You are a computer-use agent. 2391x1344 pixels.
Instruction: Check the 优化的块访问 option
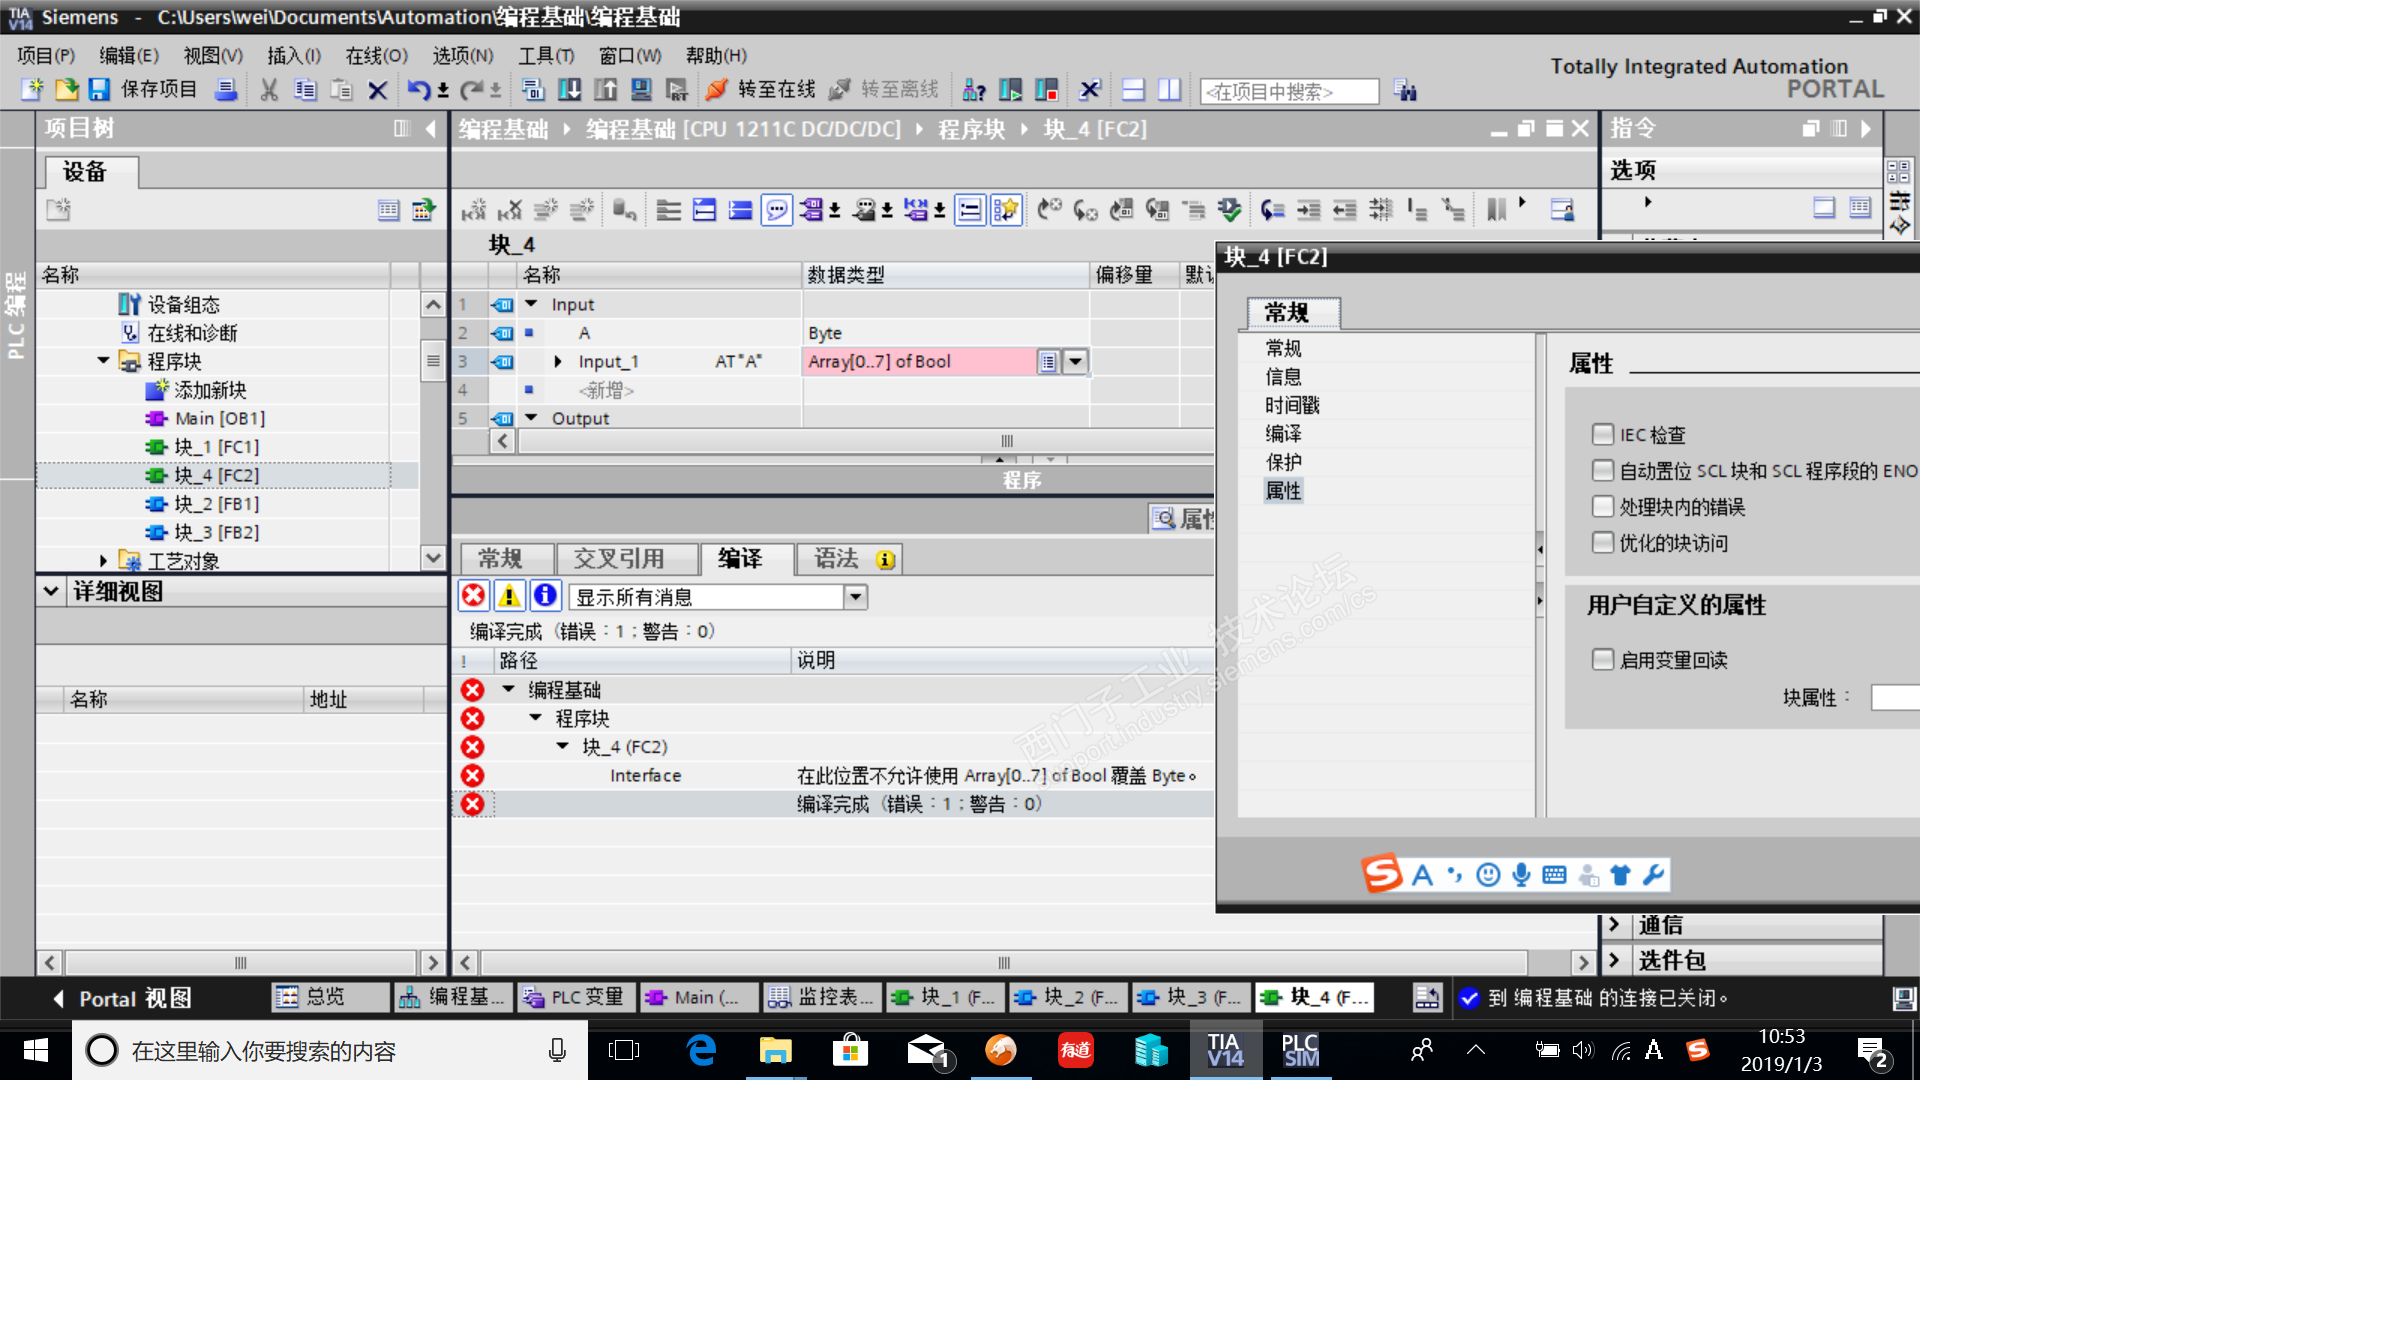(1603, 542)
